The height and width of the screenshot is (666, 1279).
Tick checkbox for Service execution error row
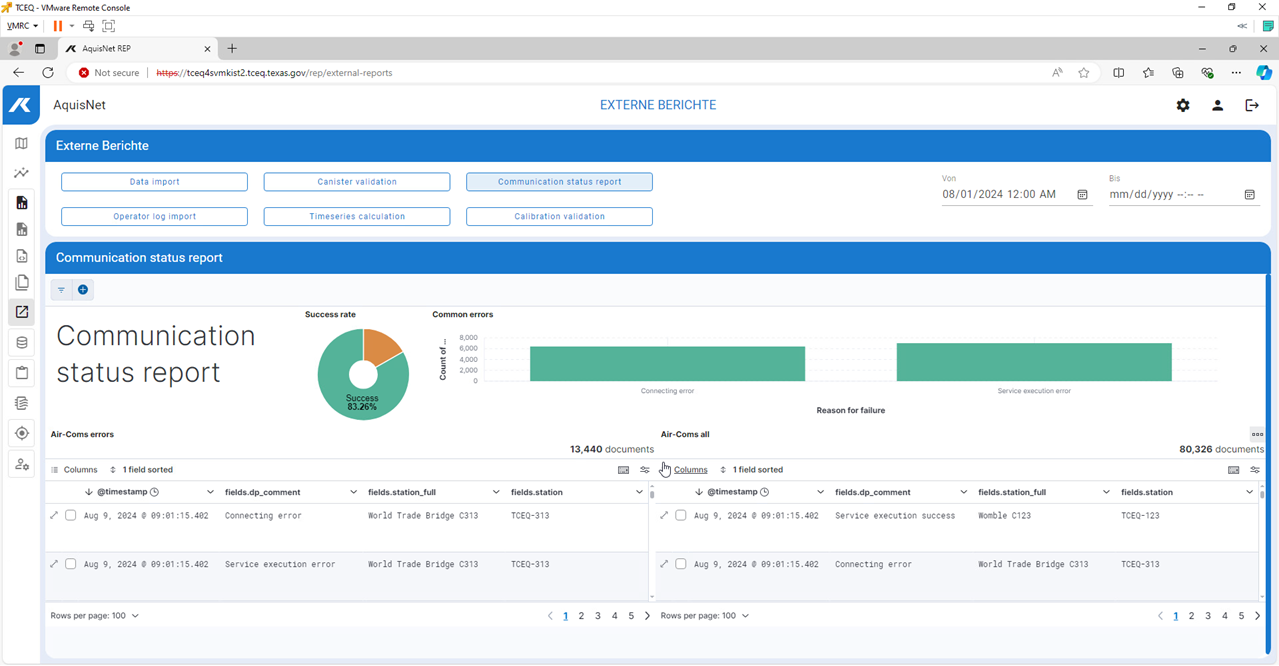(x=71, y=564)
